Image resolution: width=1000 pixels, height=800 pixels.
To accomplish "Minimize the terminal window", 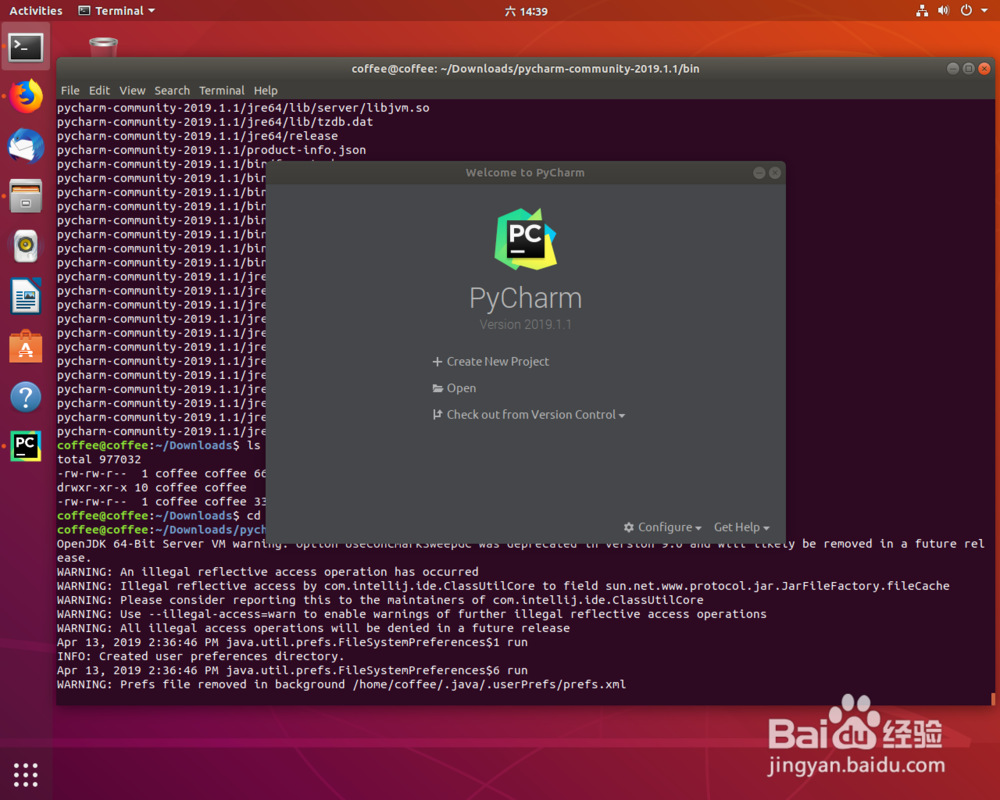I will pyautogui.click(x=953, y=68).
